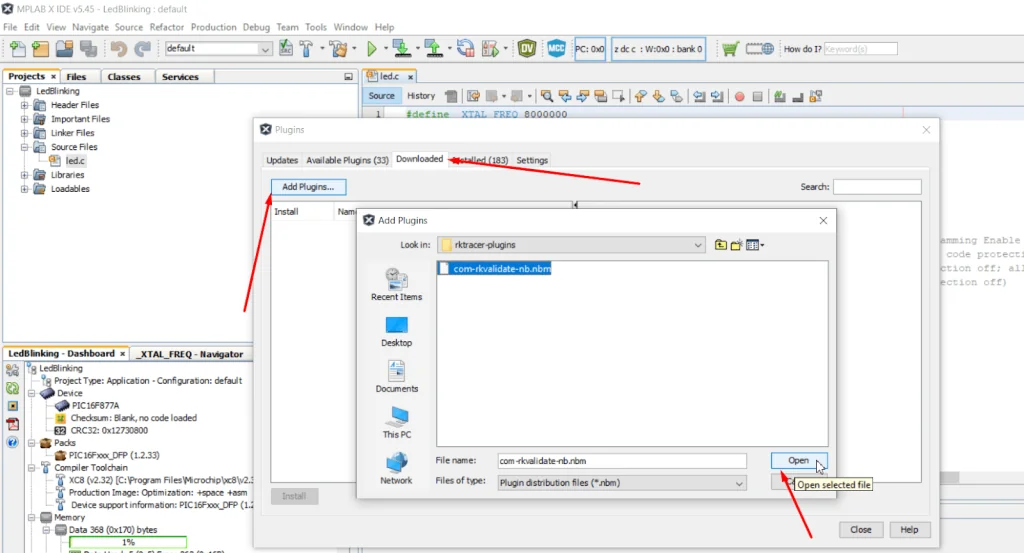Click Help in the Plugins dialog
1024x553 pixels.
[x=909, y=529]
